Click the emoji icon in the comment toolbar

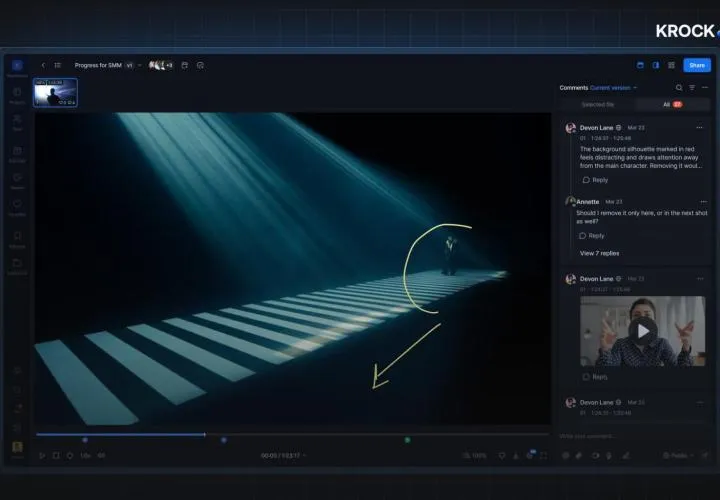coord(566,455)
